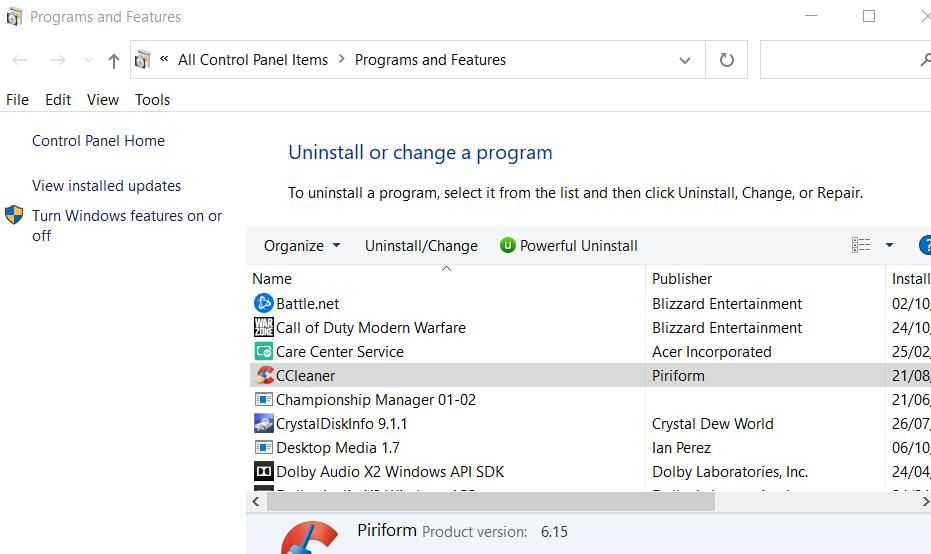Open the Edit menu
Viewport: 931px width, 554px height.
(x=58, y=100)
